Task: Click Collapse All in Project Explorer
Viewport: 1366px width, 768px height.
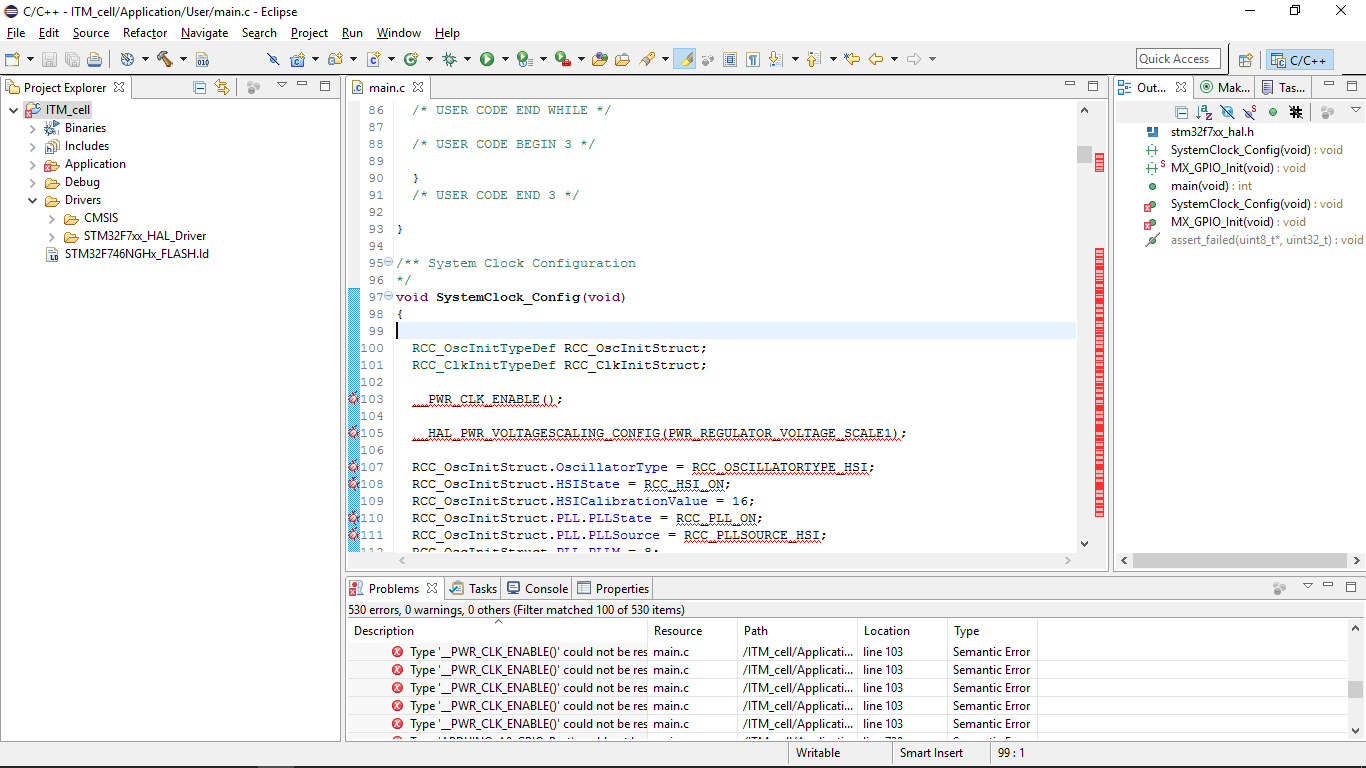Action: pyautogui.click(x=200, y=87)
